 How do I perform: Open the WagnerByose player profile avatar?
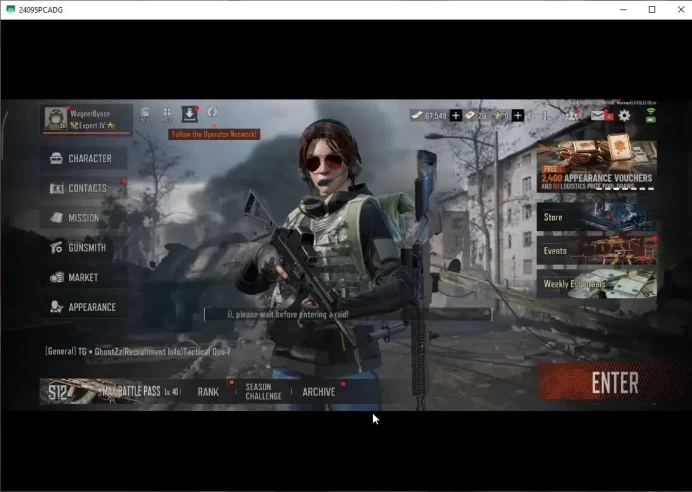click(56, 118)
